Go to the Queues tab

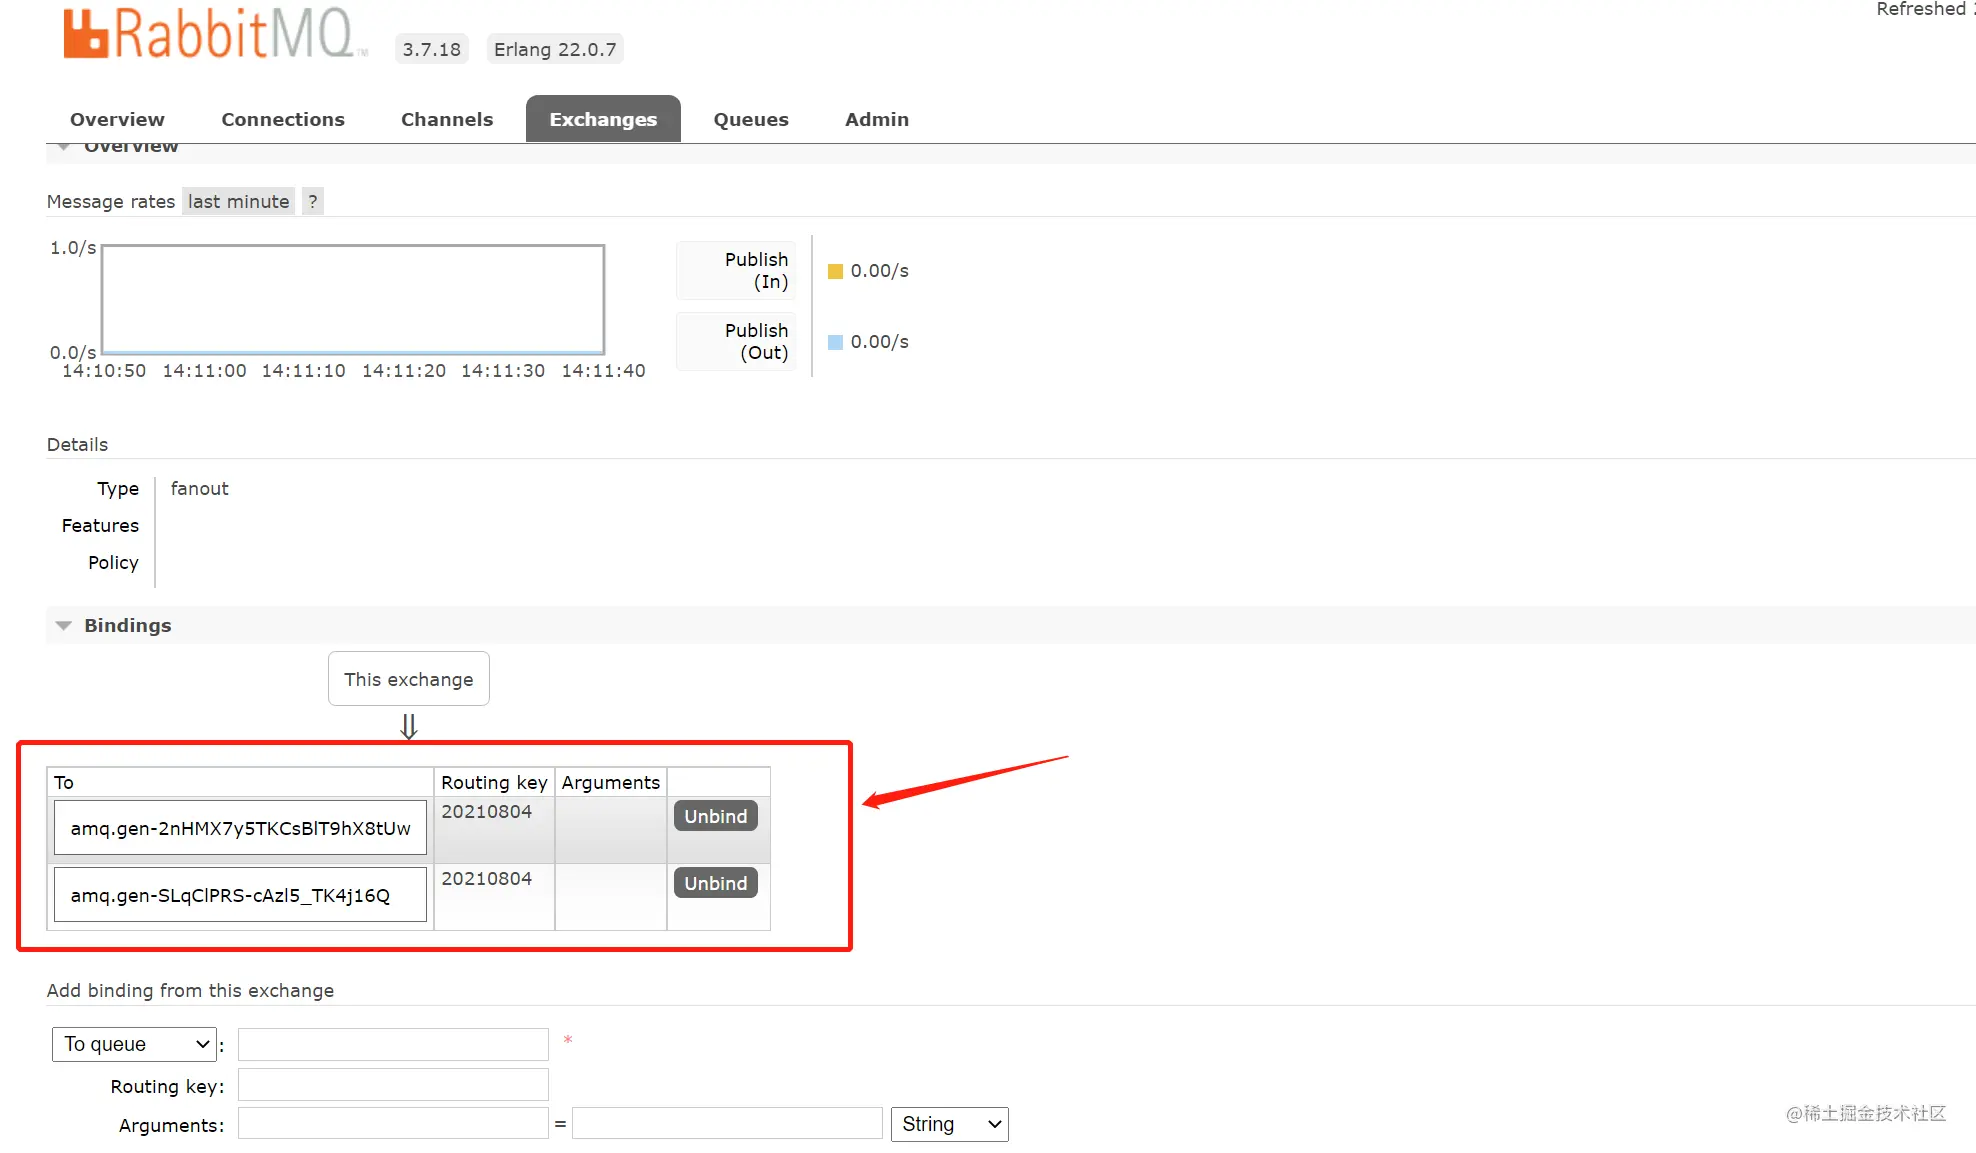pos(751,119)
